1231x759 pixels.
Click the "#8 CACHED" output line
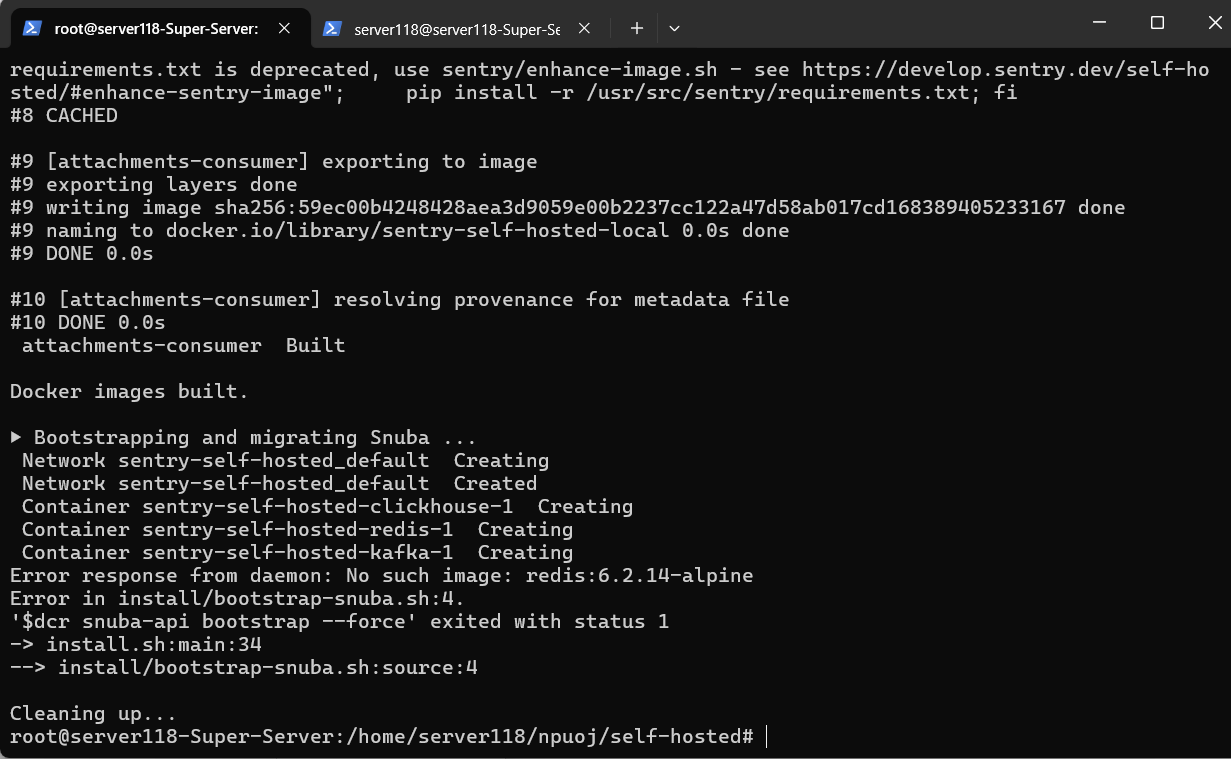[x=64, y=116]
